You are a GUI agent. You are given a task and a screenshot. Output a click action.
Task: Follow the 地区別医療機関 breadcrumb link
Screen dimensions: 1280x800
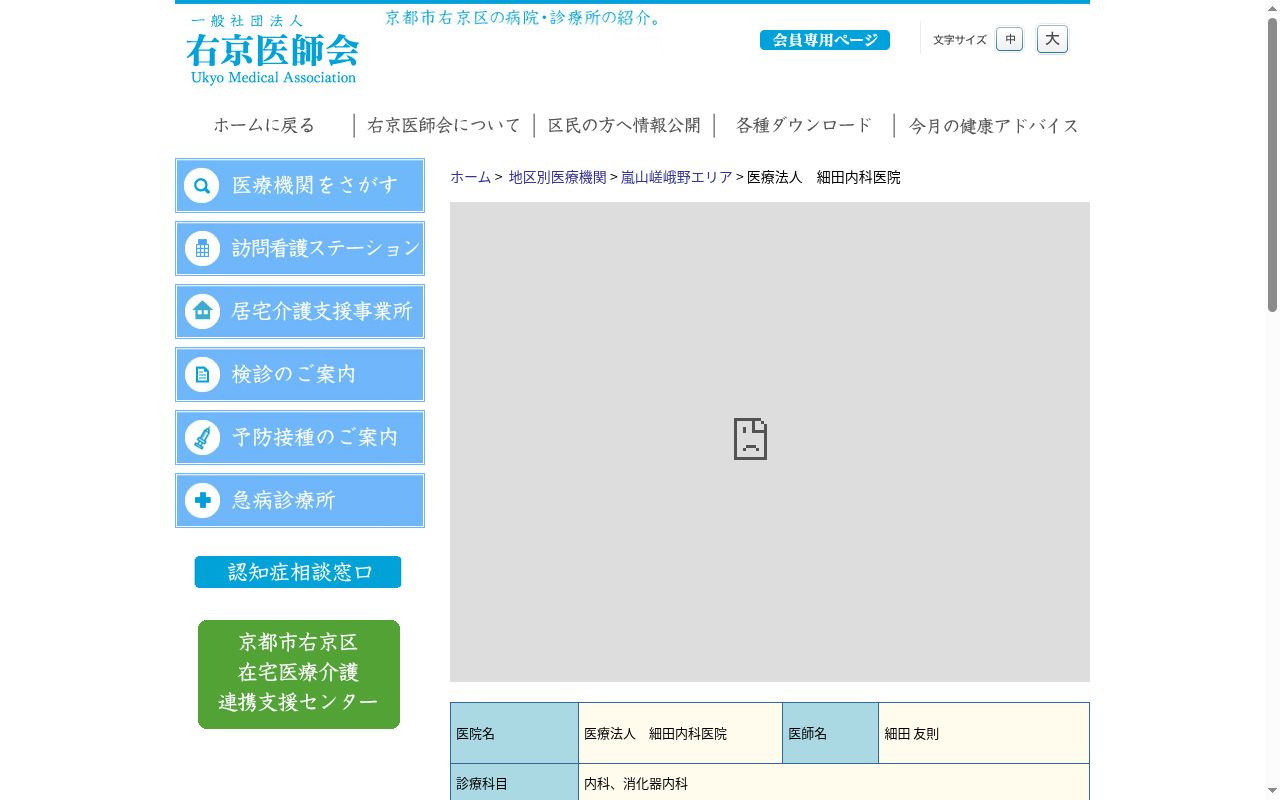pyautogui.click(x=557, y=177)
